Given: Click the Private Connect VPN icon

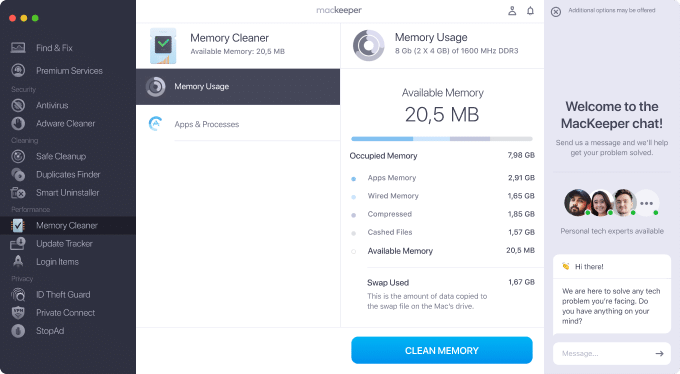Looking at the screenshot, I should (x=18, y=312).
